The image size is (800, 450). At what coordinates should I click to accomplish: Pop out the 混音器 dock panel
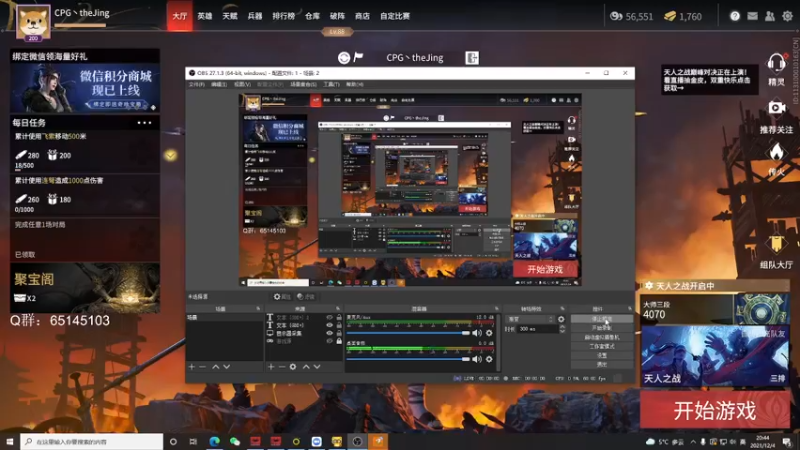[x=496, y=309]
